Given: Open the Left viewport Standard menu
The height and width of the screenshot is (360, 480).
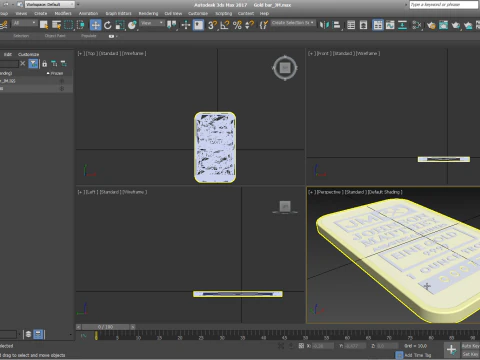Looking at the screenshot, I should coord(110,192).
